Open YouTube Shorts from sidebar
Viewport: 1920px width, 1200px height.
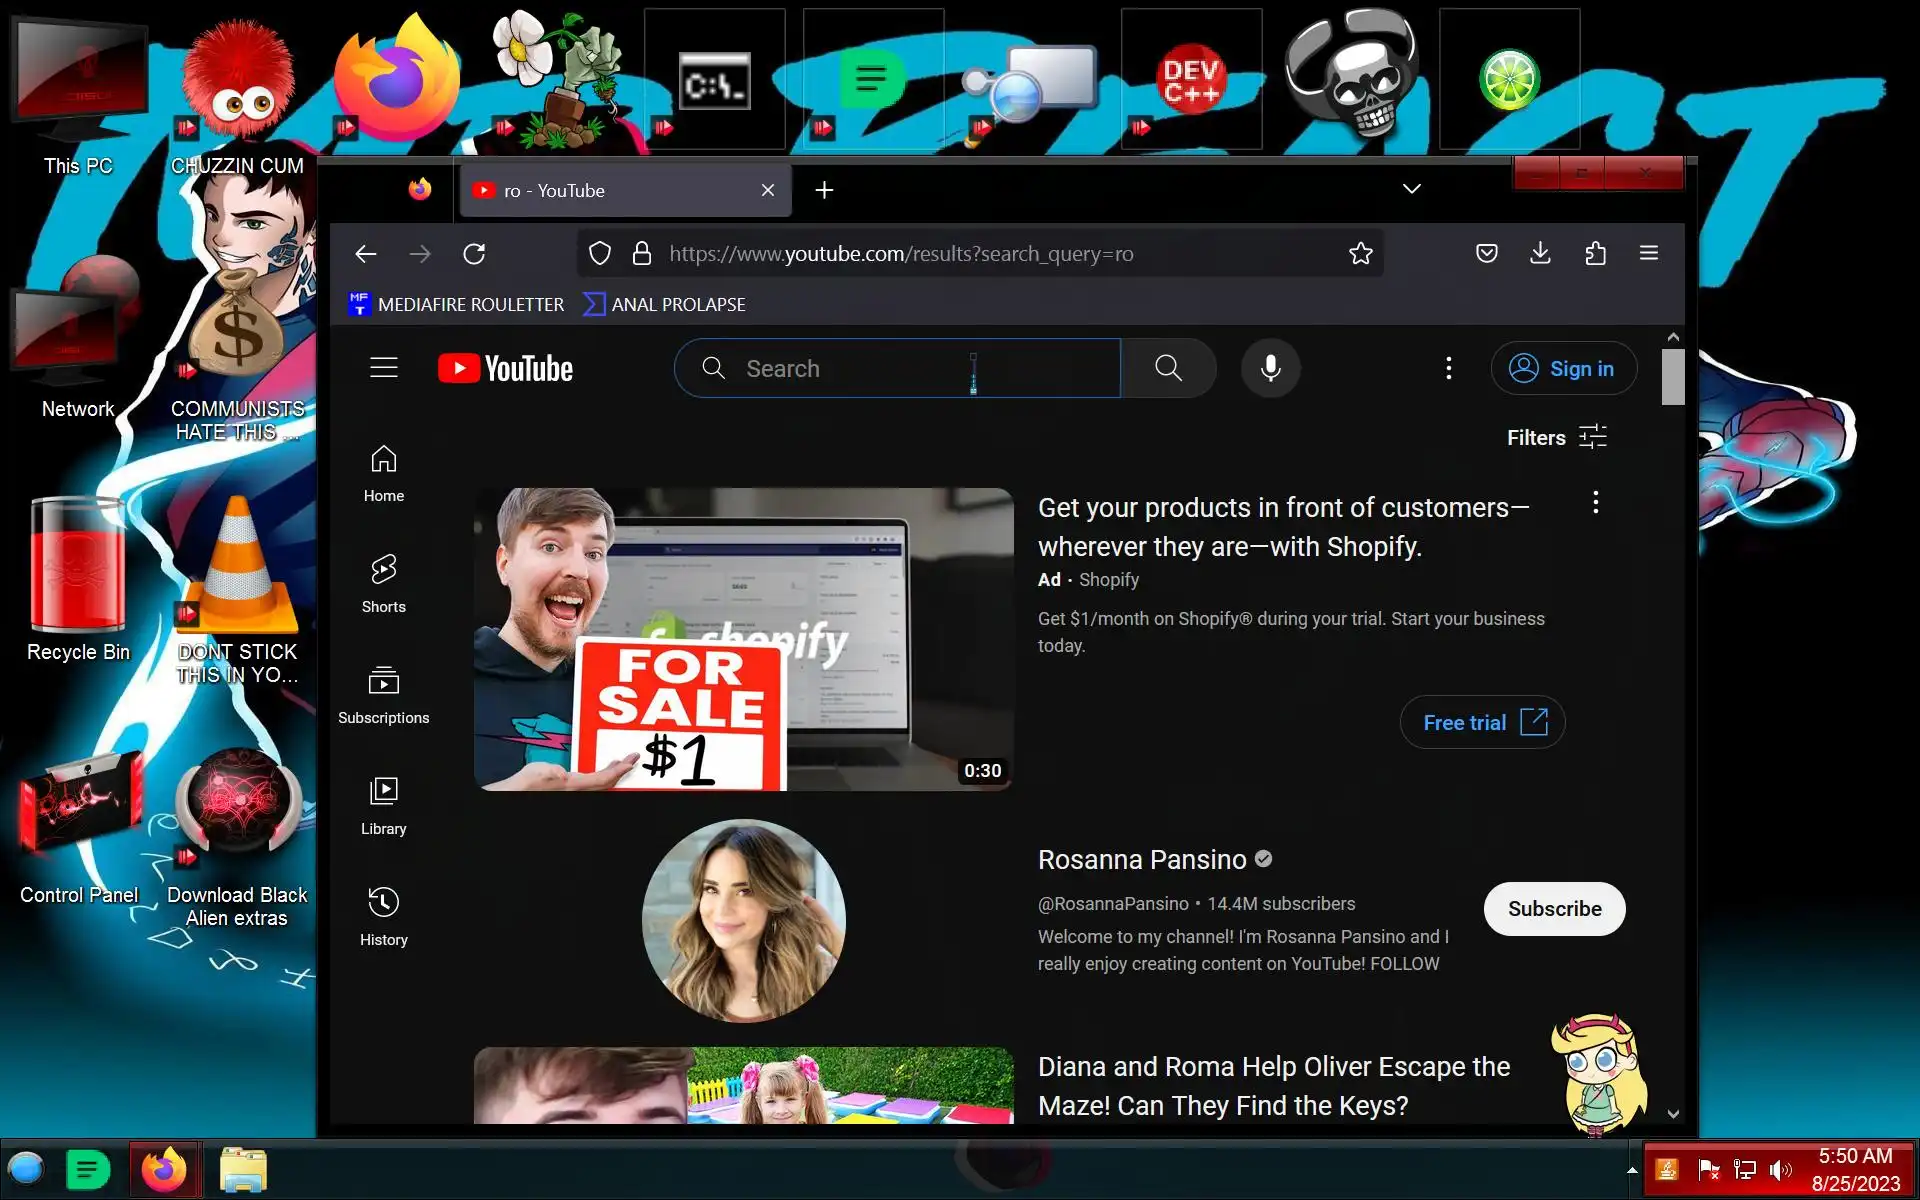(x=383, y=583)
